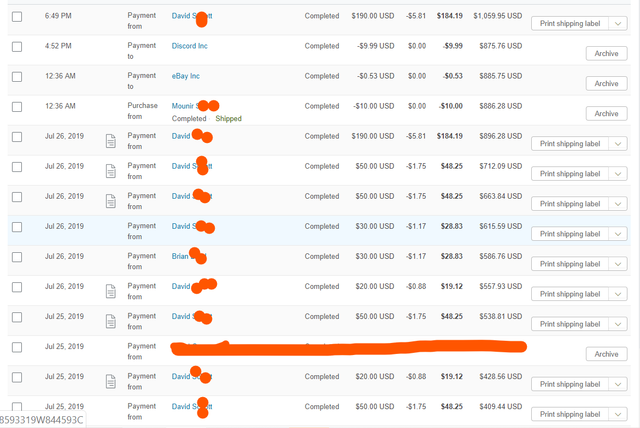Select checkbox of the $557.93 USD balance row

(17, 287)
